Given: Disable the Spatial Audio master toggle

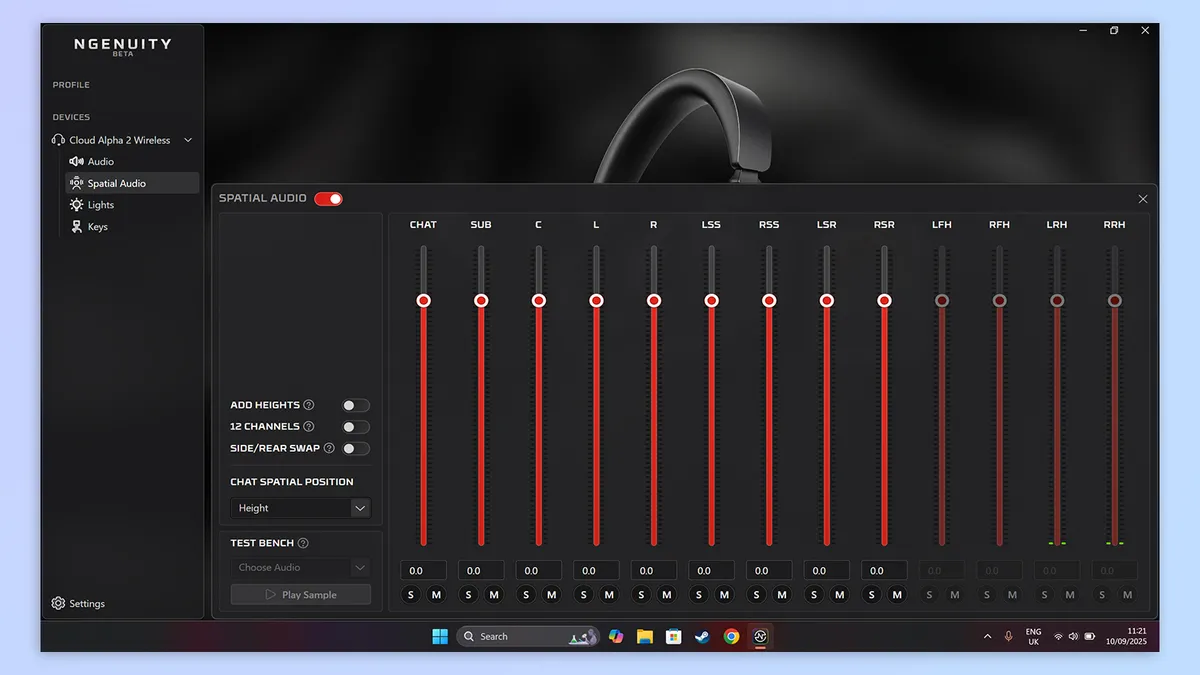Looking at the screenshot, I should [x=330, y=198].
